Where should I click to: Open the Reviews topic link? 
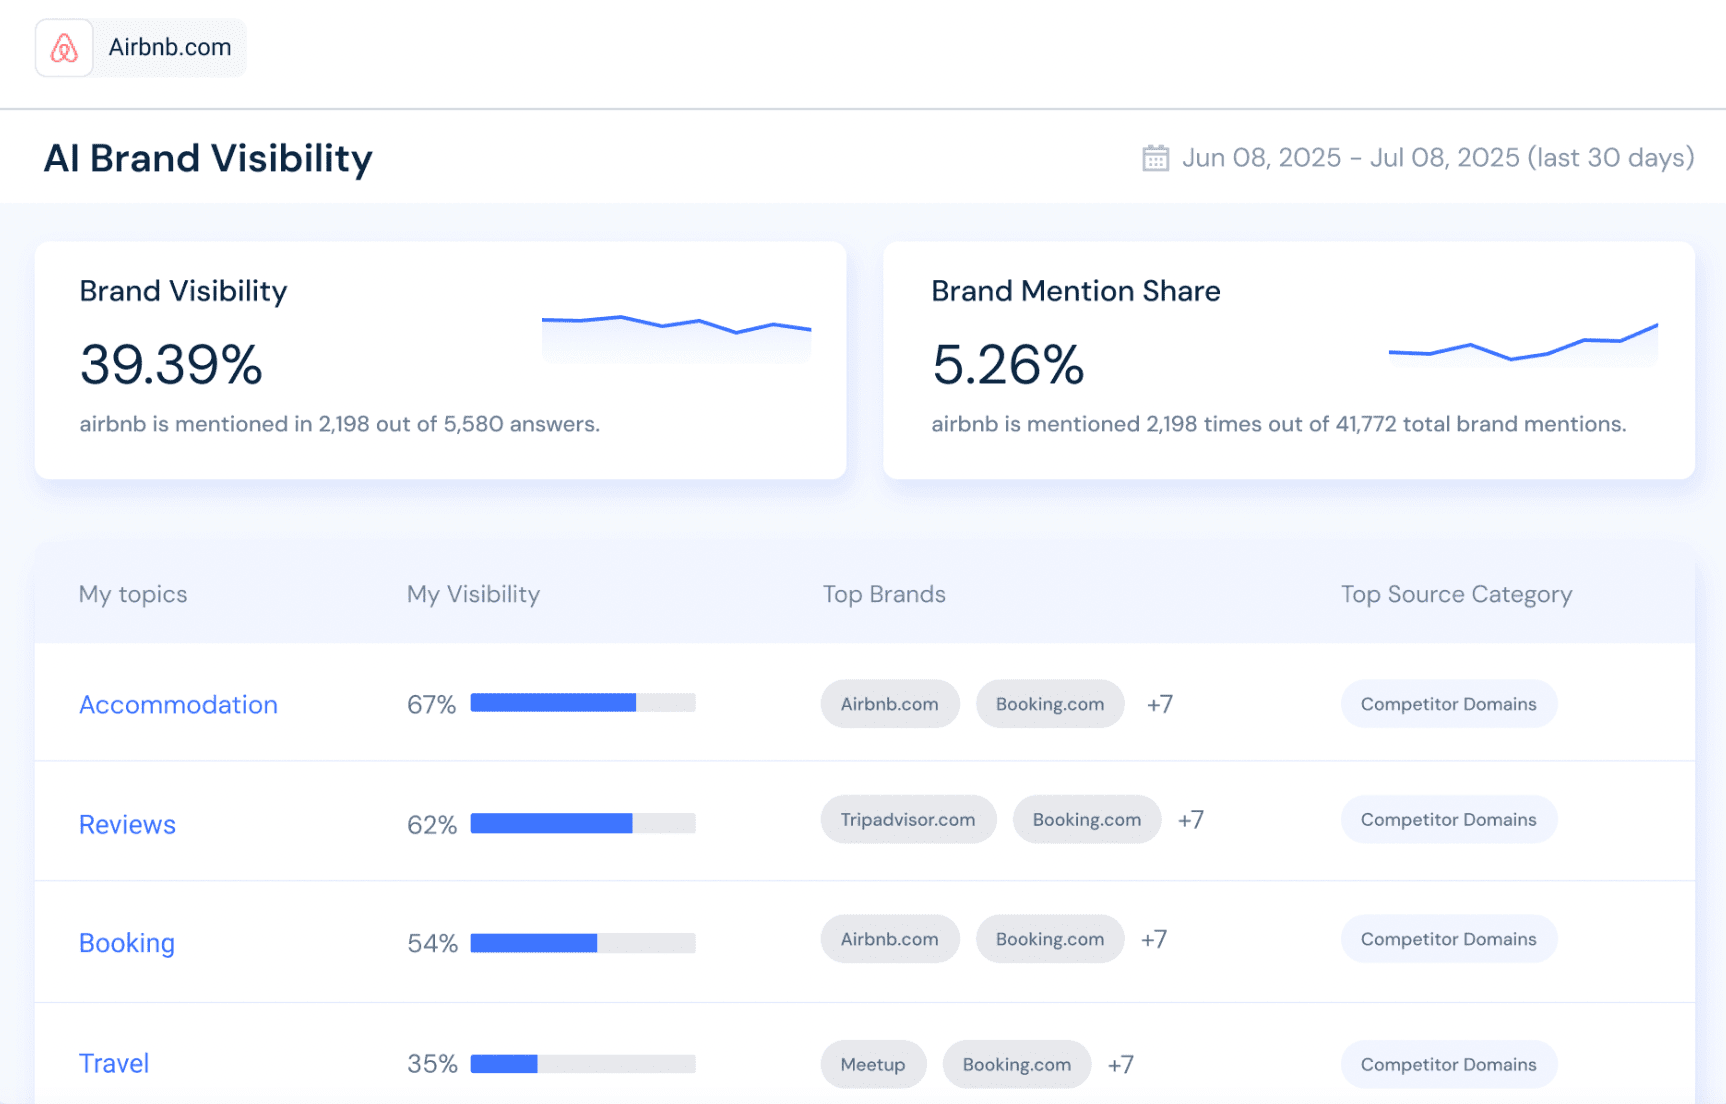click(127, 825)
